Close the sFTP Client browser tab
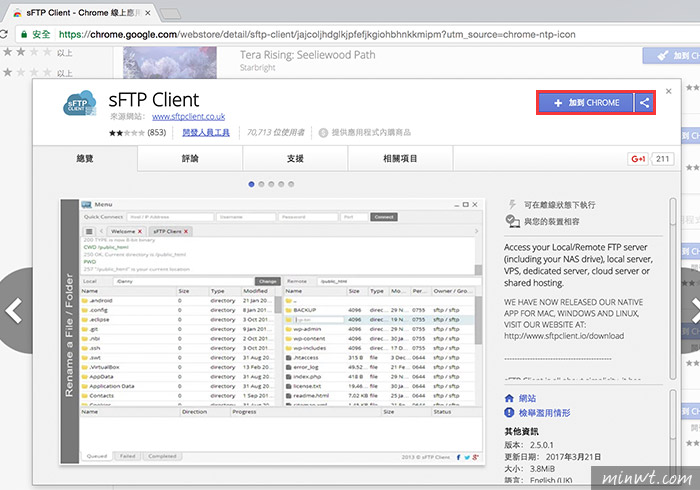Image resolution: width=700 pixels, height=490 pixels. coord(147,13)
